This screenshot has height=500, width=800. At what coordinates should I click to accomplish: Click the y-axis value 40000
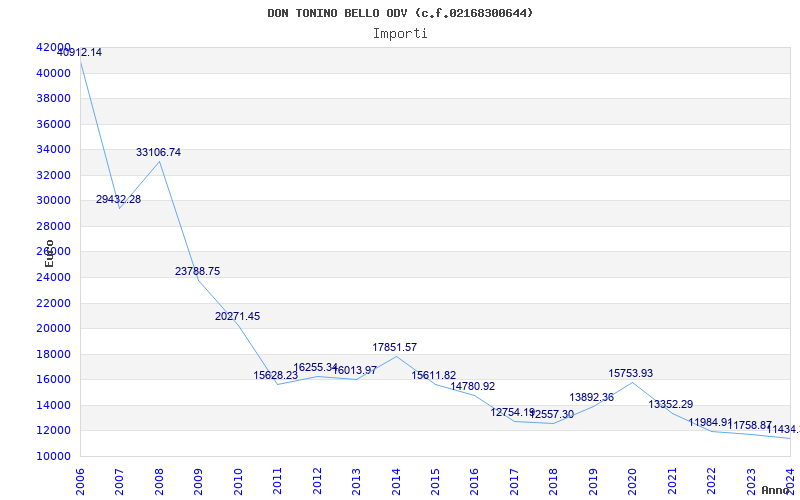tap(53, 73)
